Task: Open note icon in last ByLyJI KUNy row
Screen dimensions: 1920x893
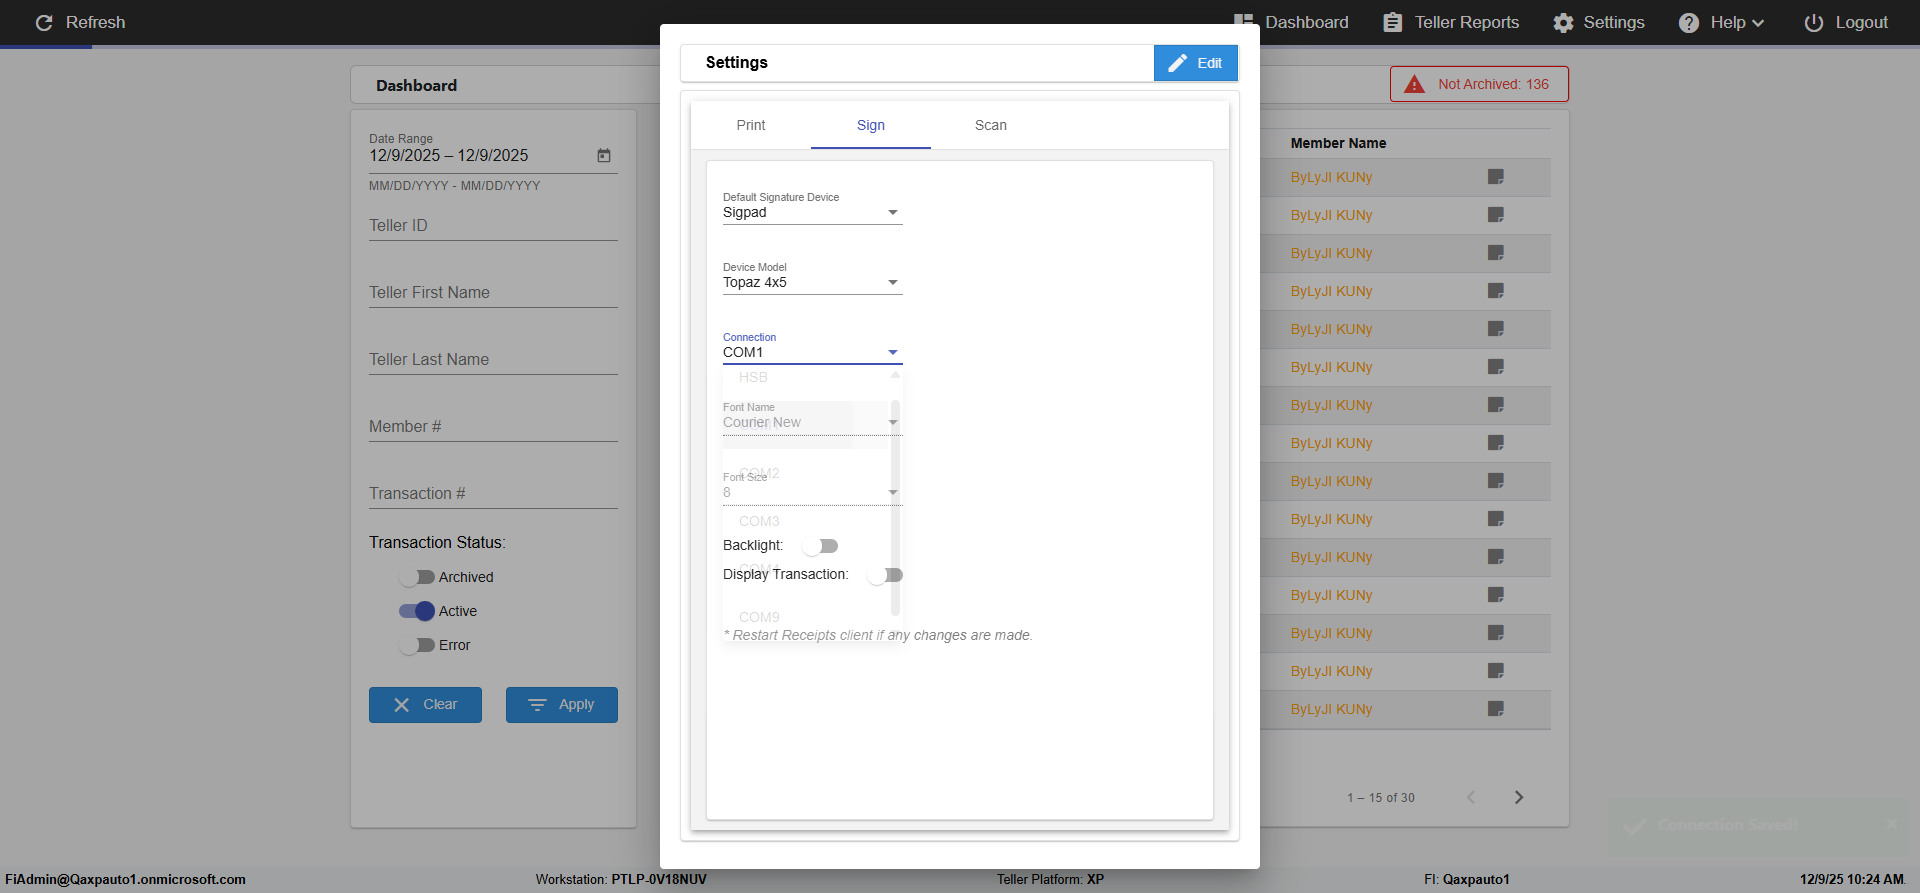Action: (1496, 709)
